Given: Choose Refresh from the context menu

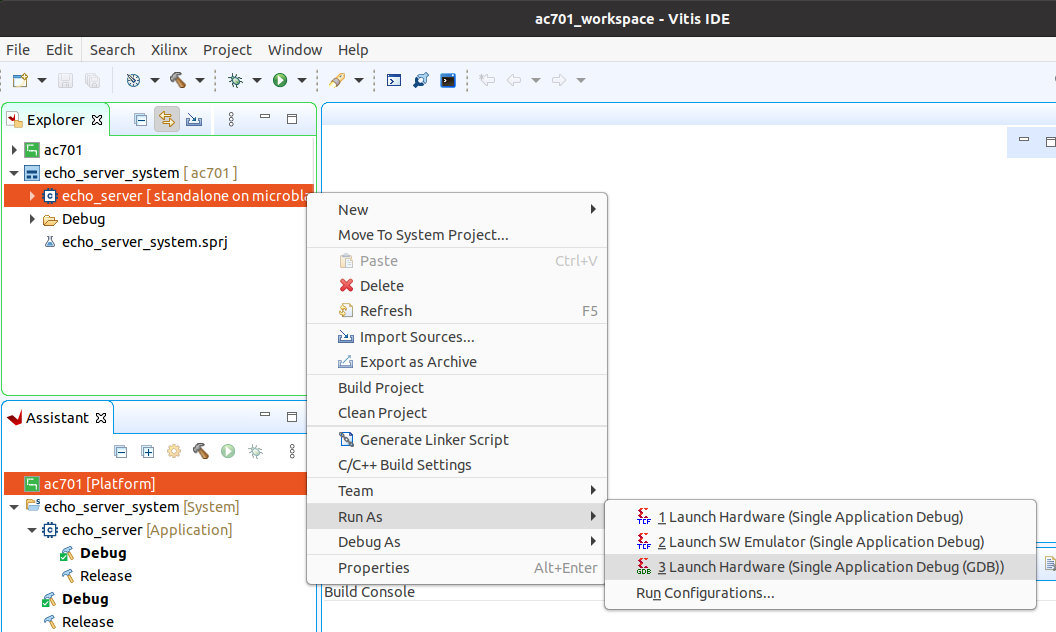Looking at the screenshot, I should click(x=457, y=311).
